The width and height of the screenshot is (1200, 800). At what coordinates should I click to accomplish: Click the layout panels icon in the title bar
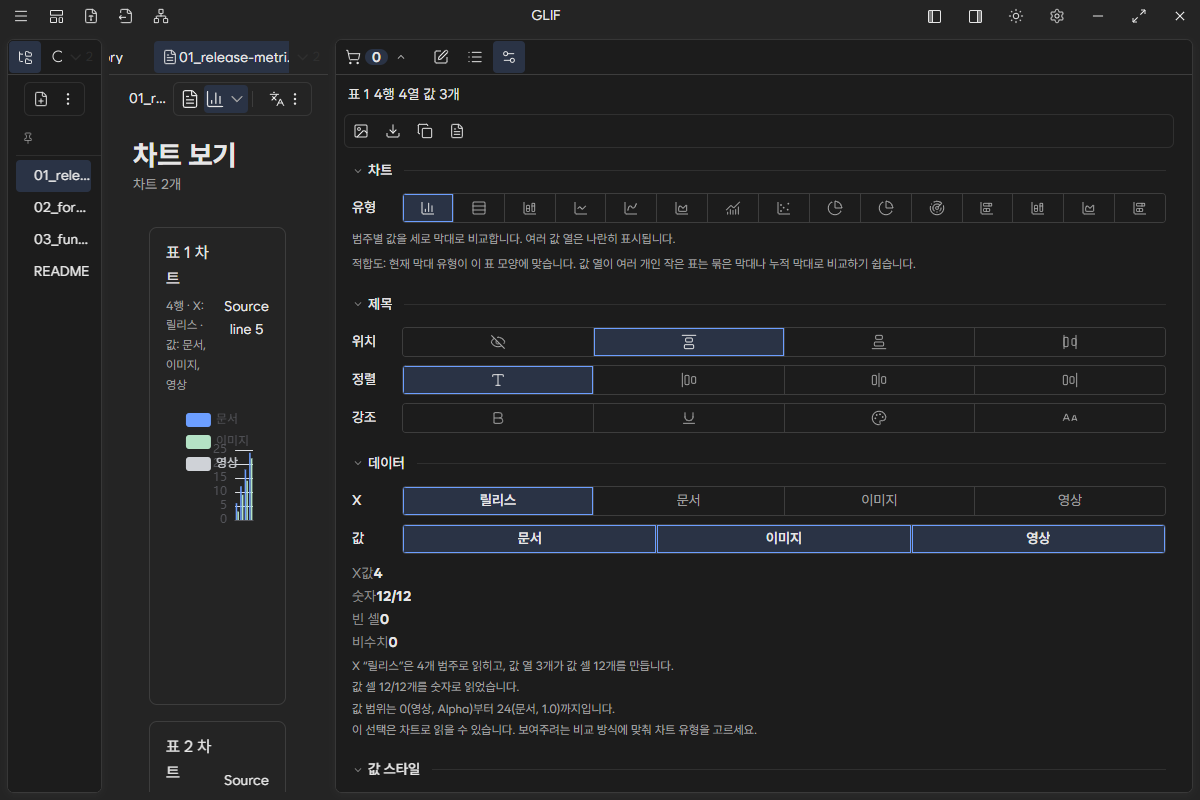point(56,16)
